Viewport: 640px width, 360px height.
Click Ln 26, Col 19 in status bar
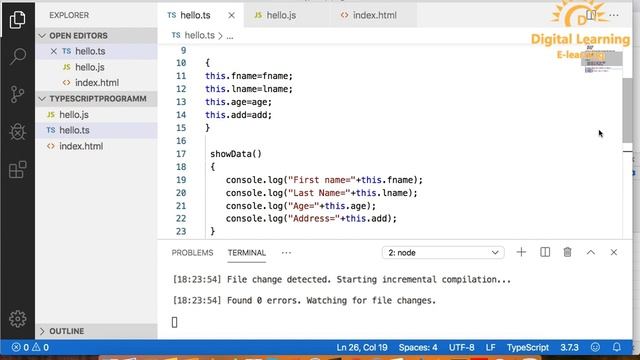362,347
